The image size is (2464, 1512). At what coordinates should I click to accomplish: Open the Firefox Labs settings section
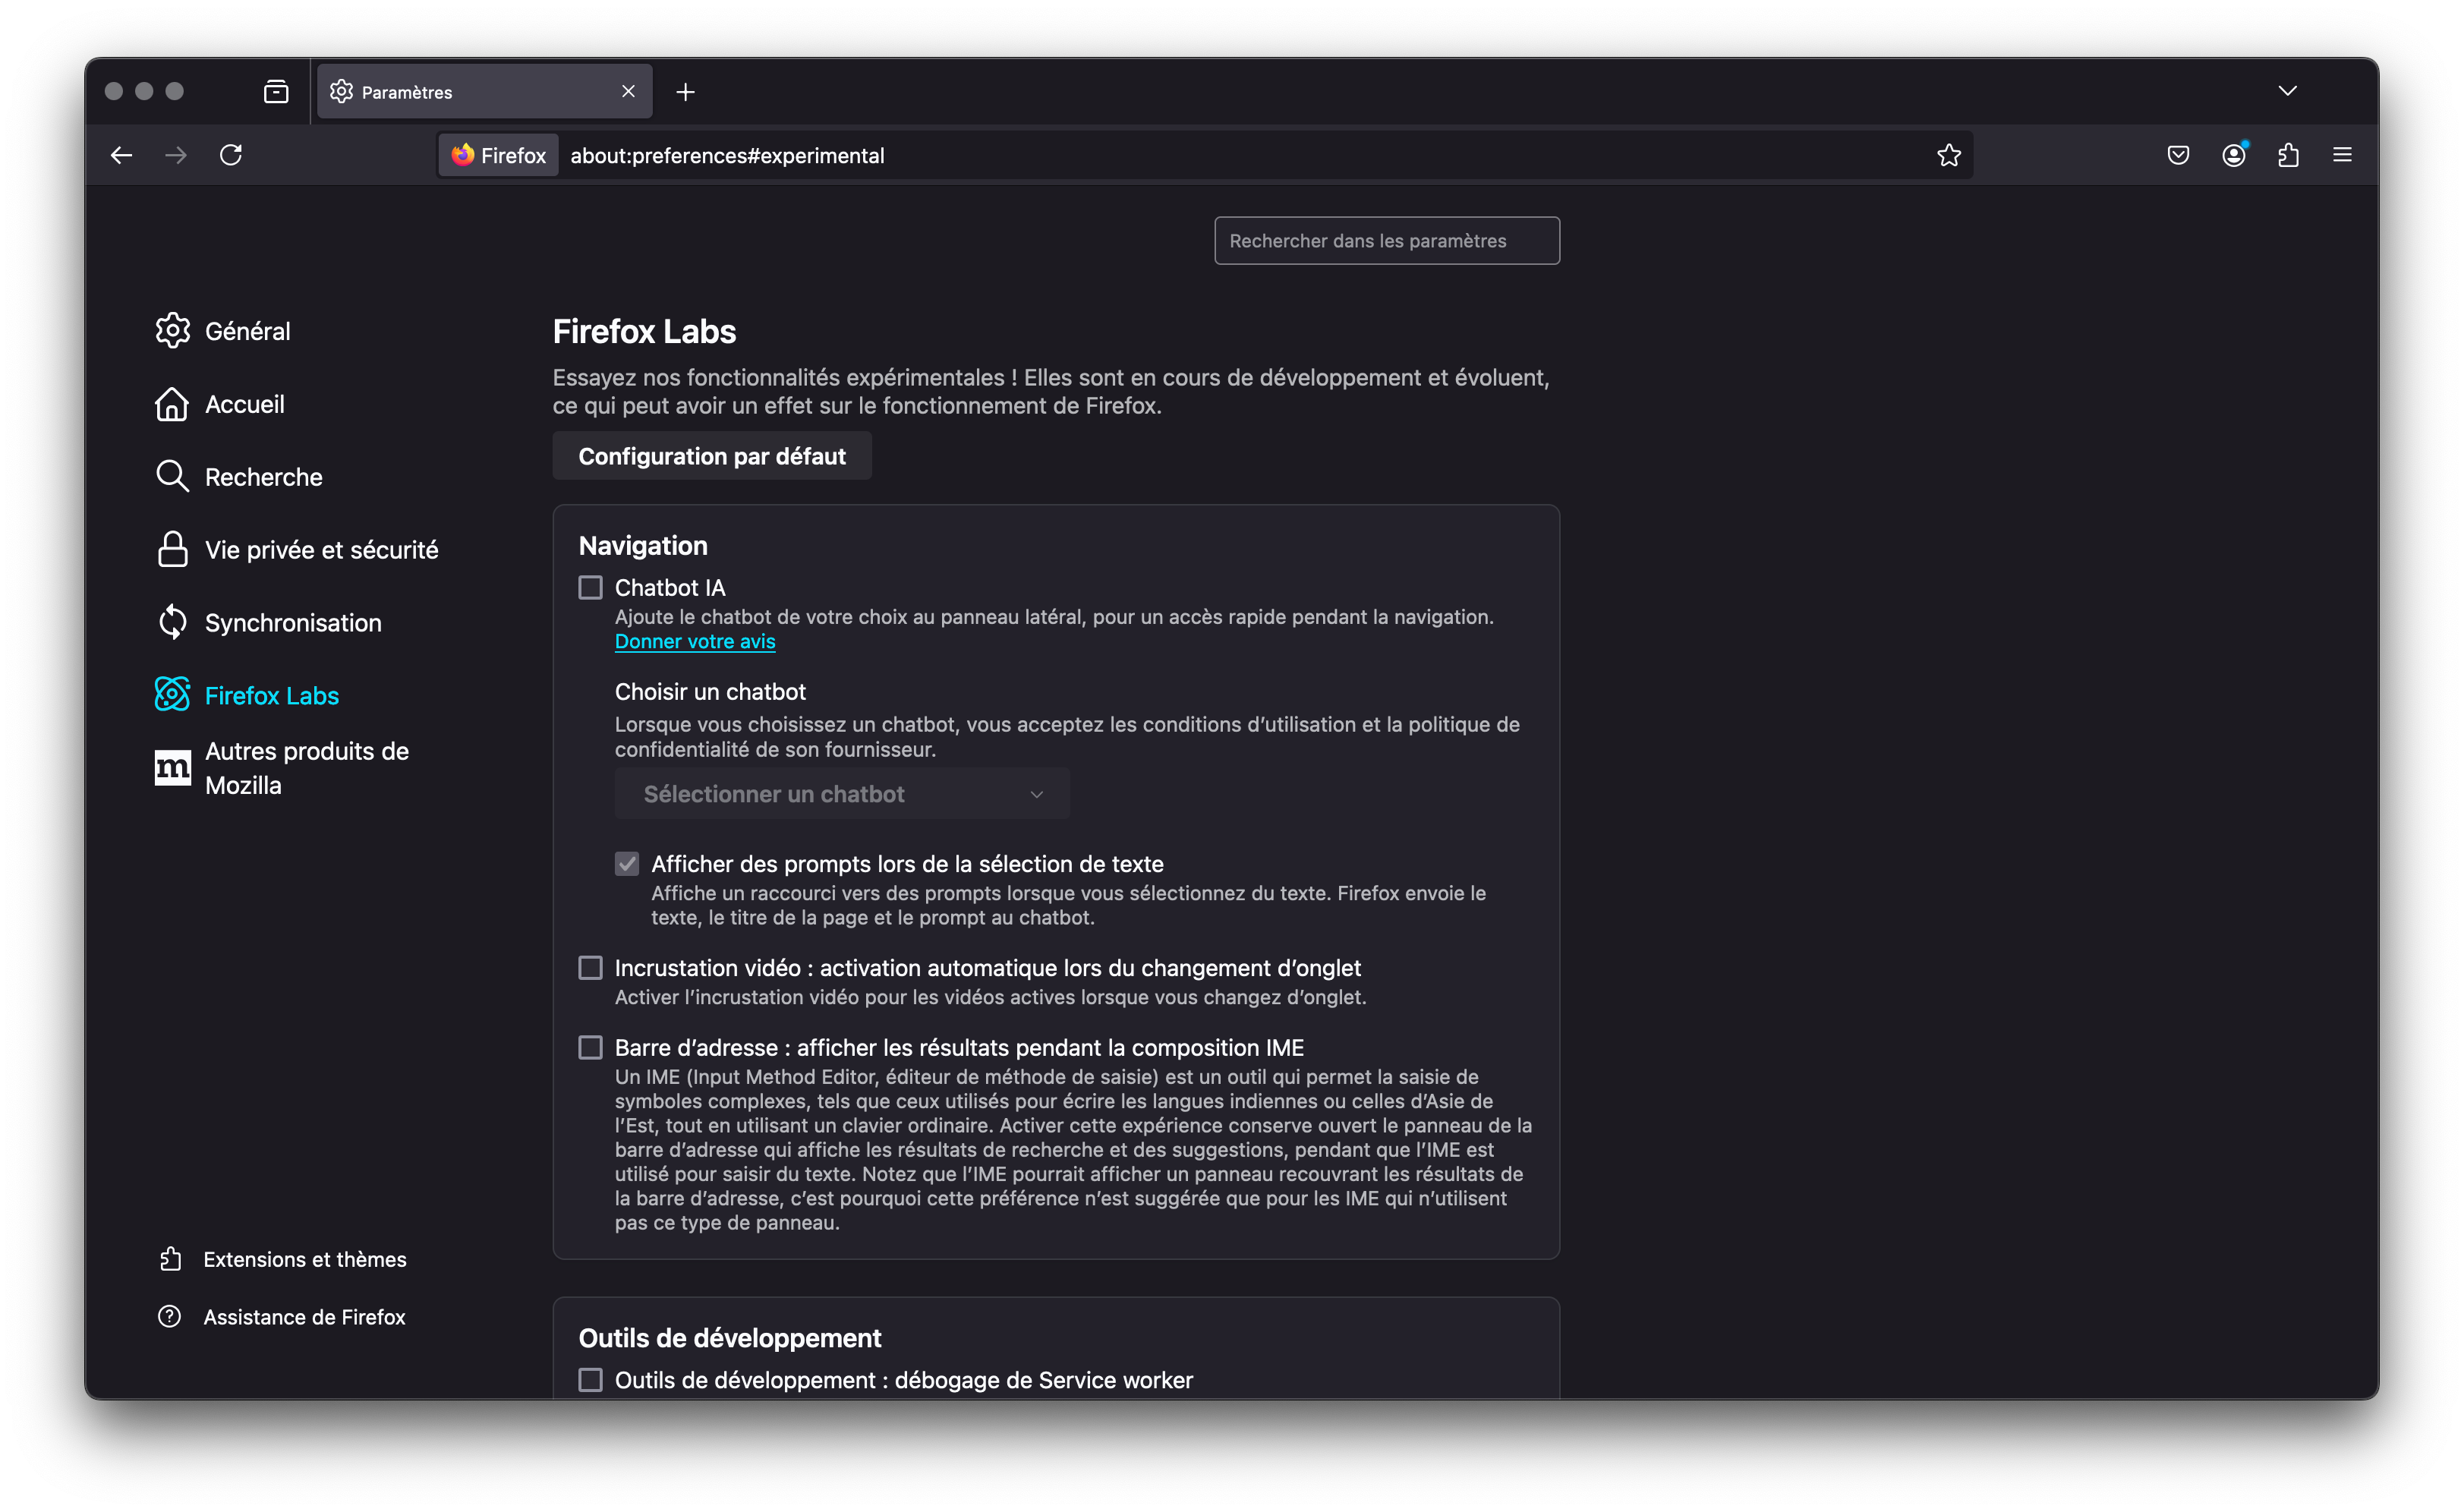271,695
